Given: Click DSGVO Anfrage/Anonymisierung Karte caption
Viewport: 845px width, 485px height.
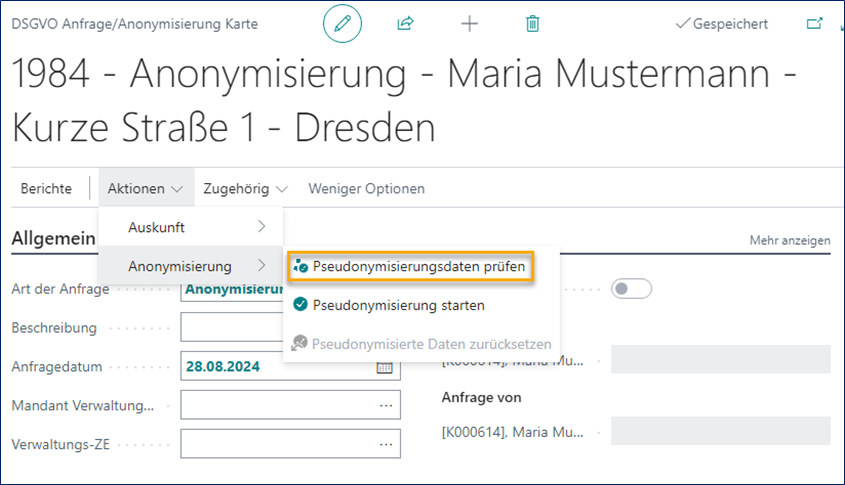Looking at the screenshot, I should point(135,24).
